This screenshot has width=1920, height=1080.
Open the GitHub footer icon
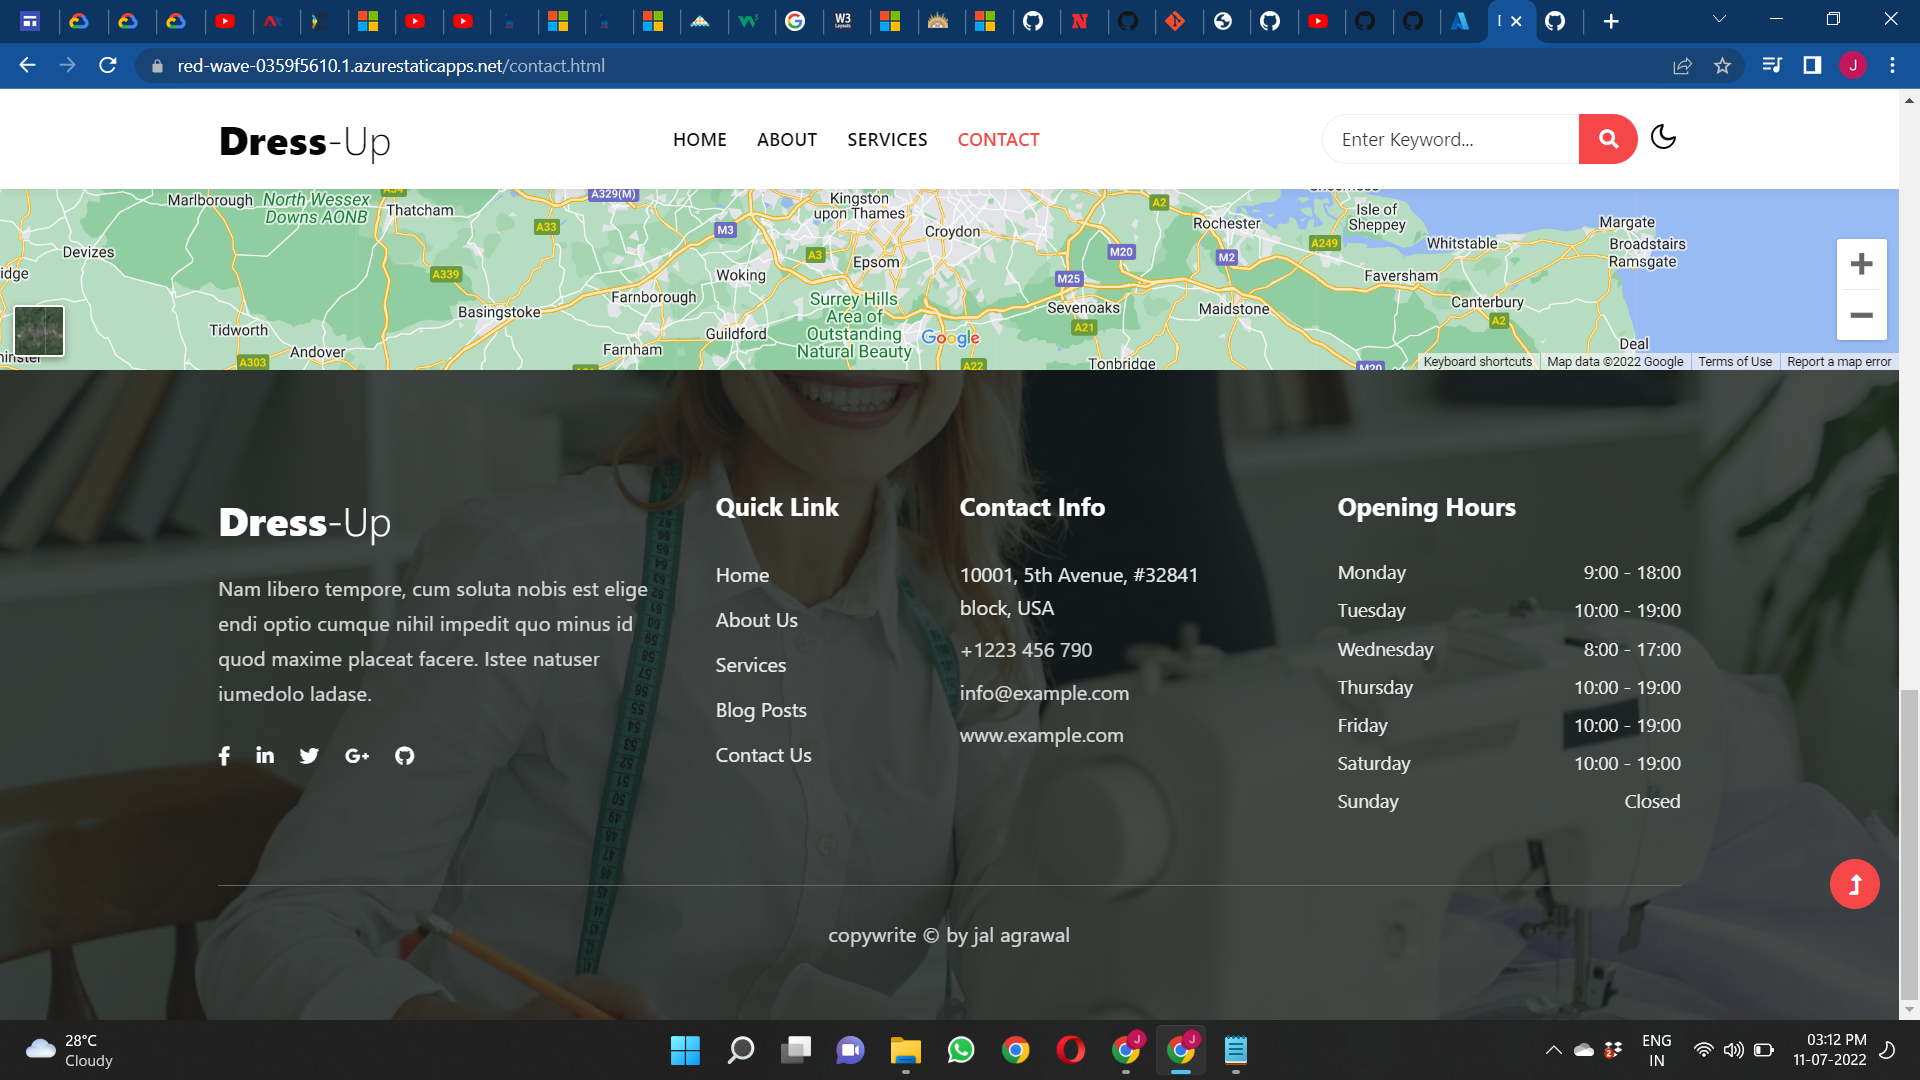[x=404, y=756]
